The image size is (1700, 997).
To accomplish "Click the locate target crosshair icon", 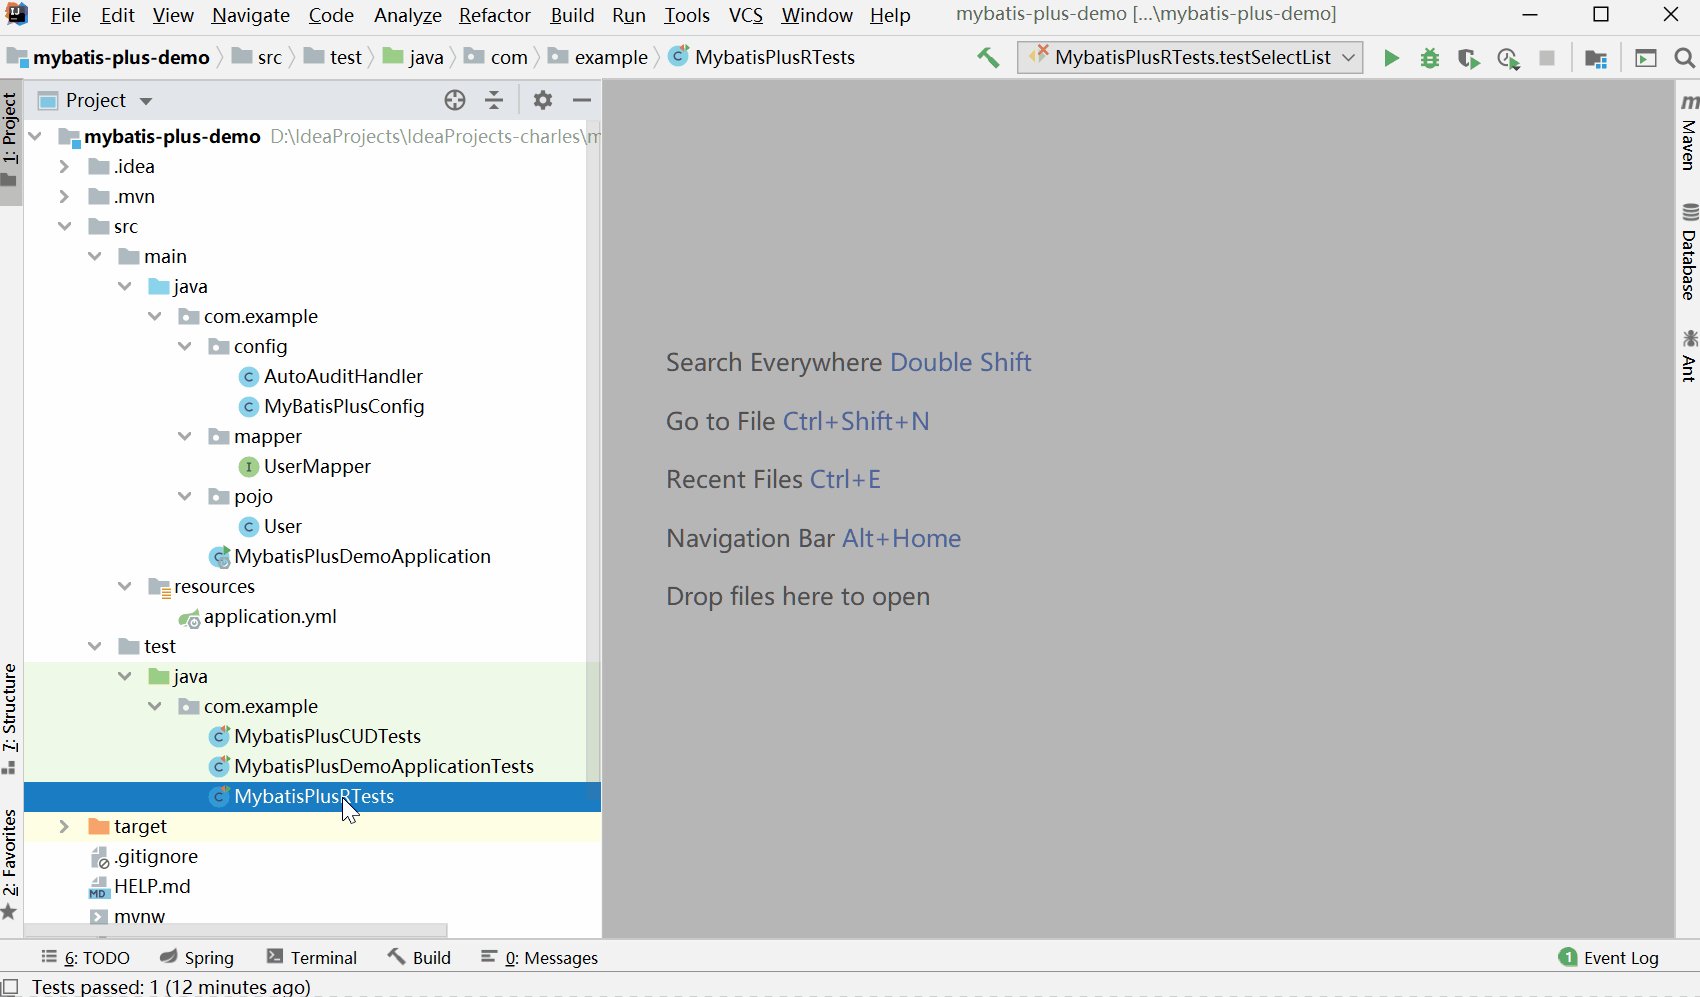I will [x=455, y=100].
